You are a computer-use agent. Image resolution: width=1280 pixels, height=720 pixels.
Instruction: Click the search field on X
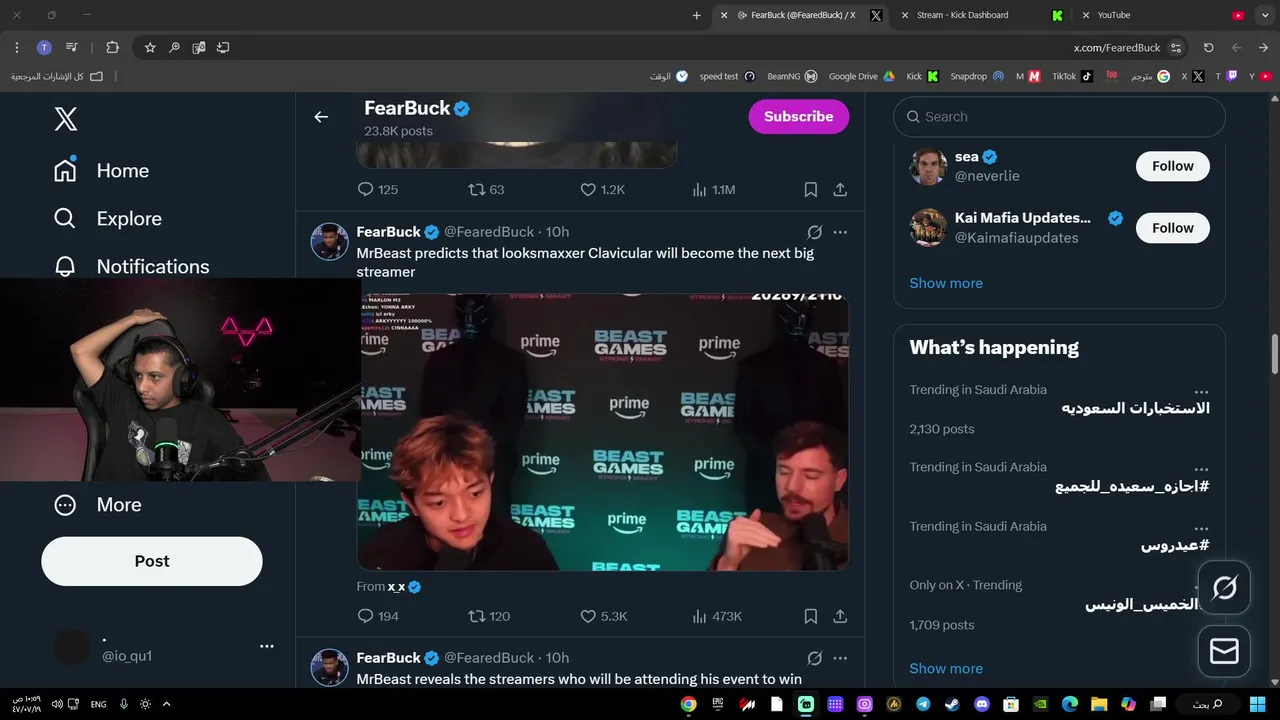[1059, 117]
